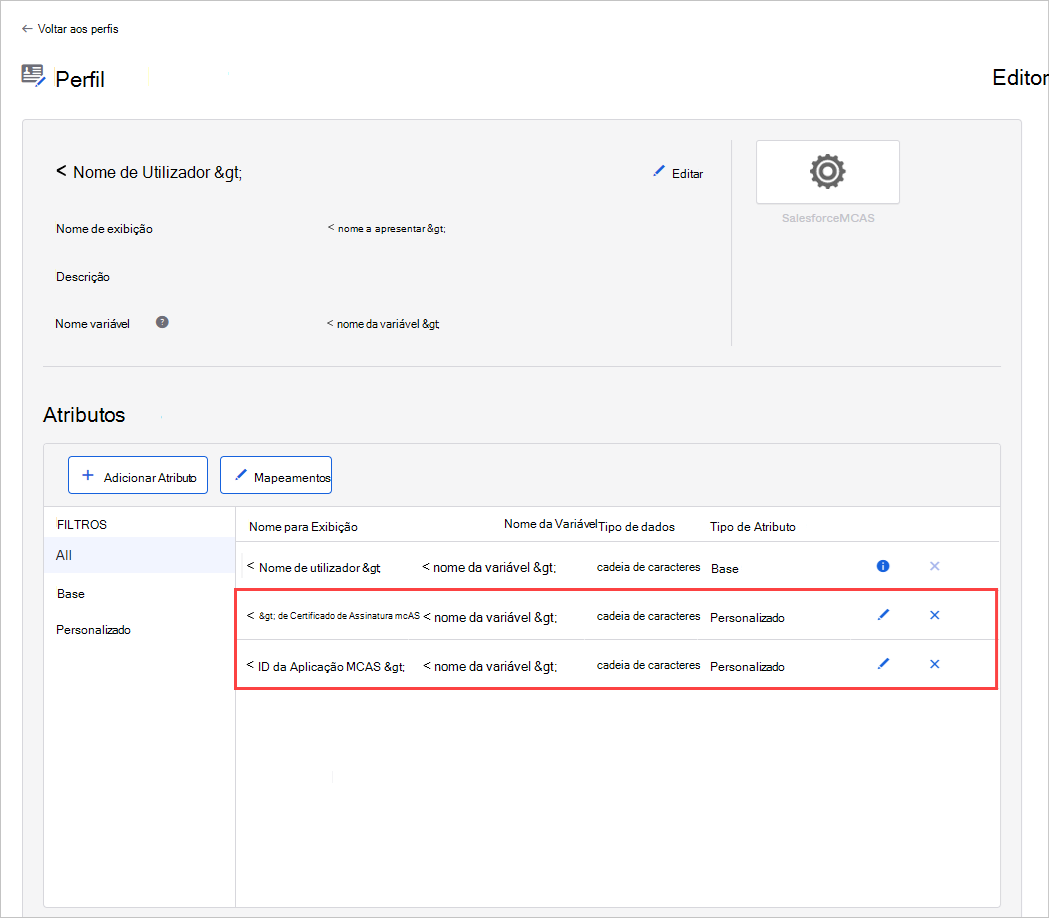The height and width of the screenshot is (918, 1049).
Task: Select the Base filter
Action: point(70,593)
